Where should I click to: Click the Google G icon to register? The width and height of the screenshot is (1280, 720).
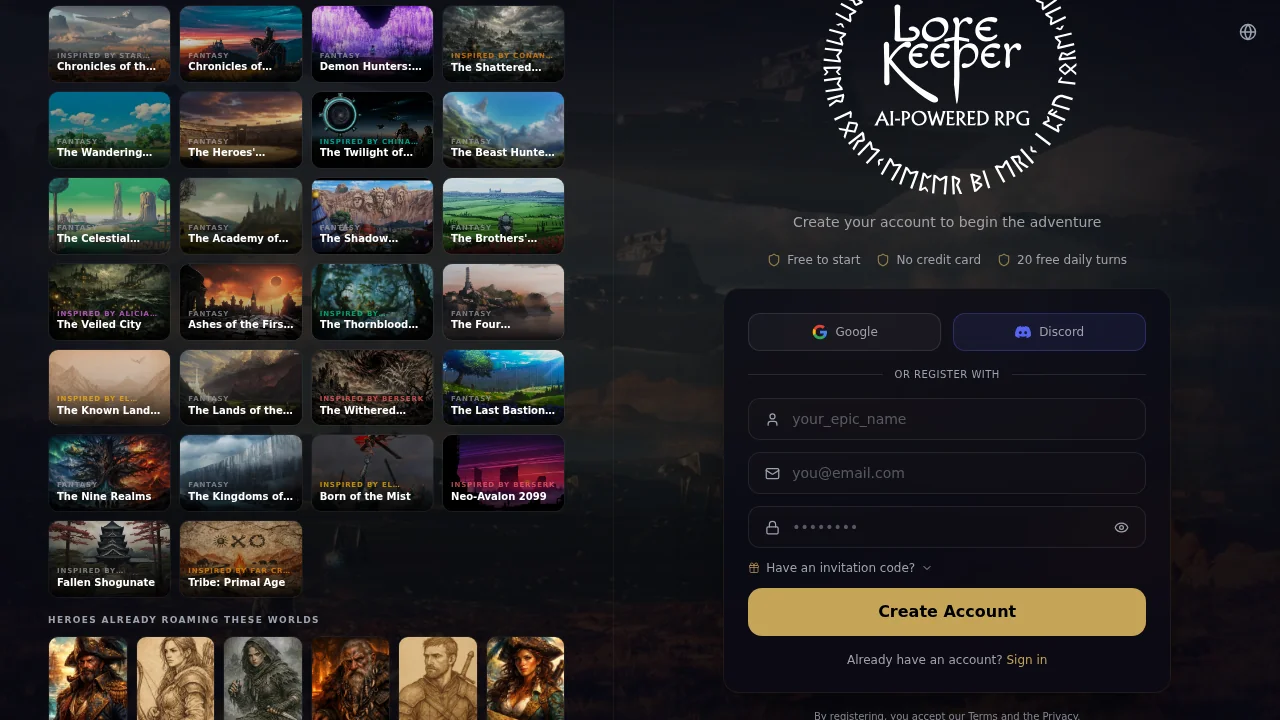(820, 331)
